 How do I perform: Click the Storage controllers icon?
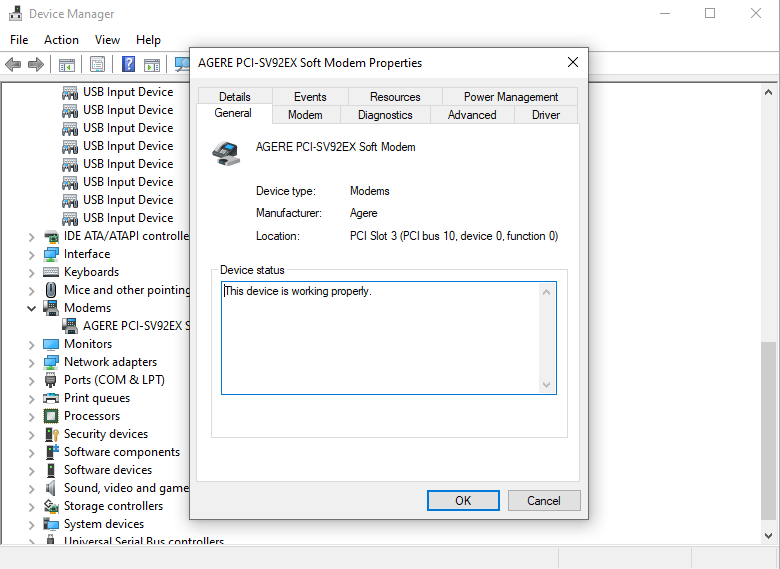point(51,506)
